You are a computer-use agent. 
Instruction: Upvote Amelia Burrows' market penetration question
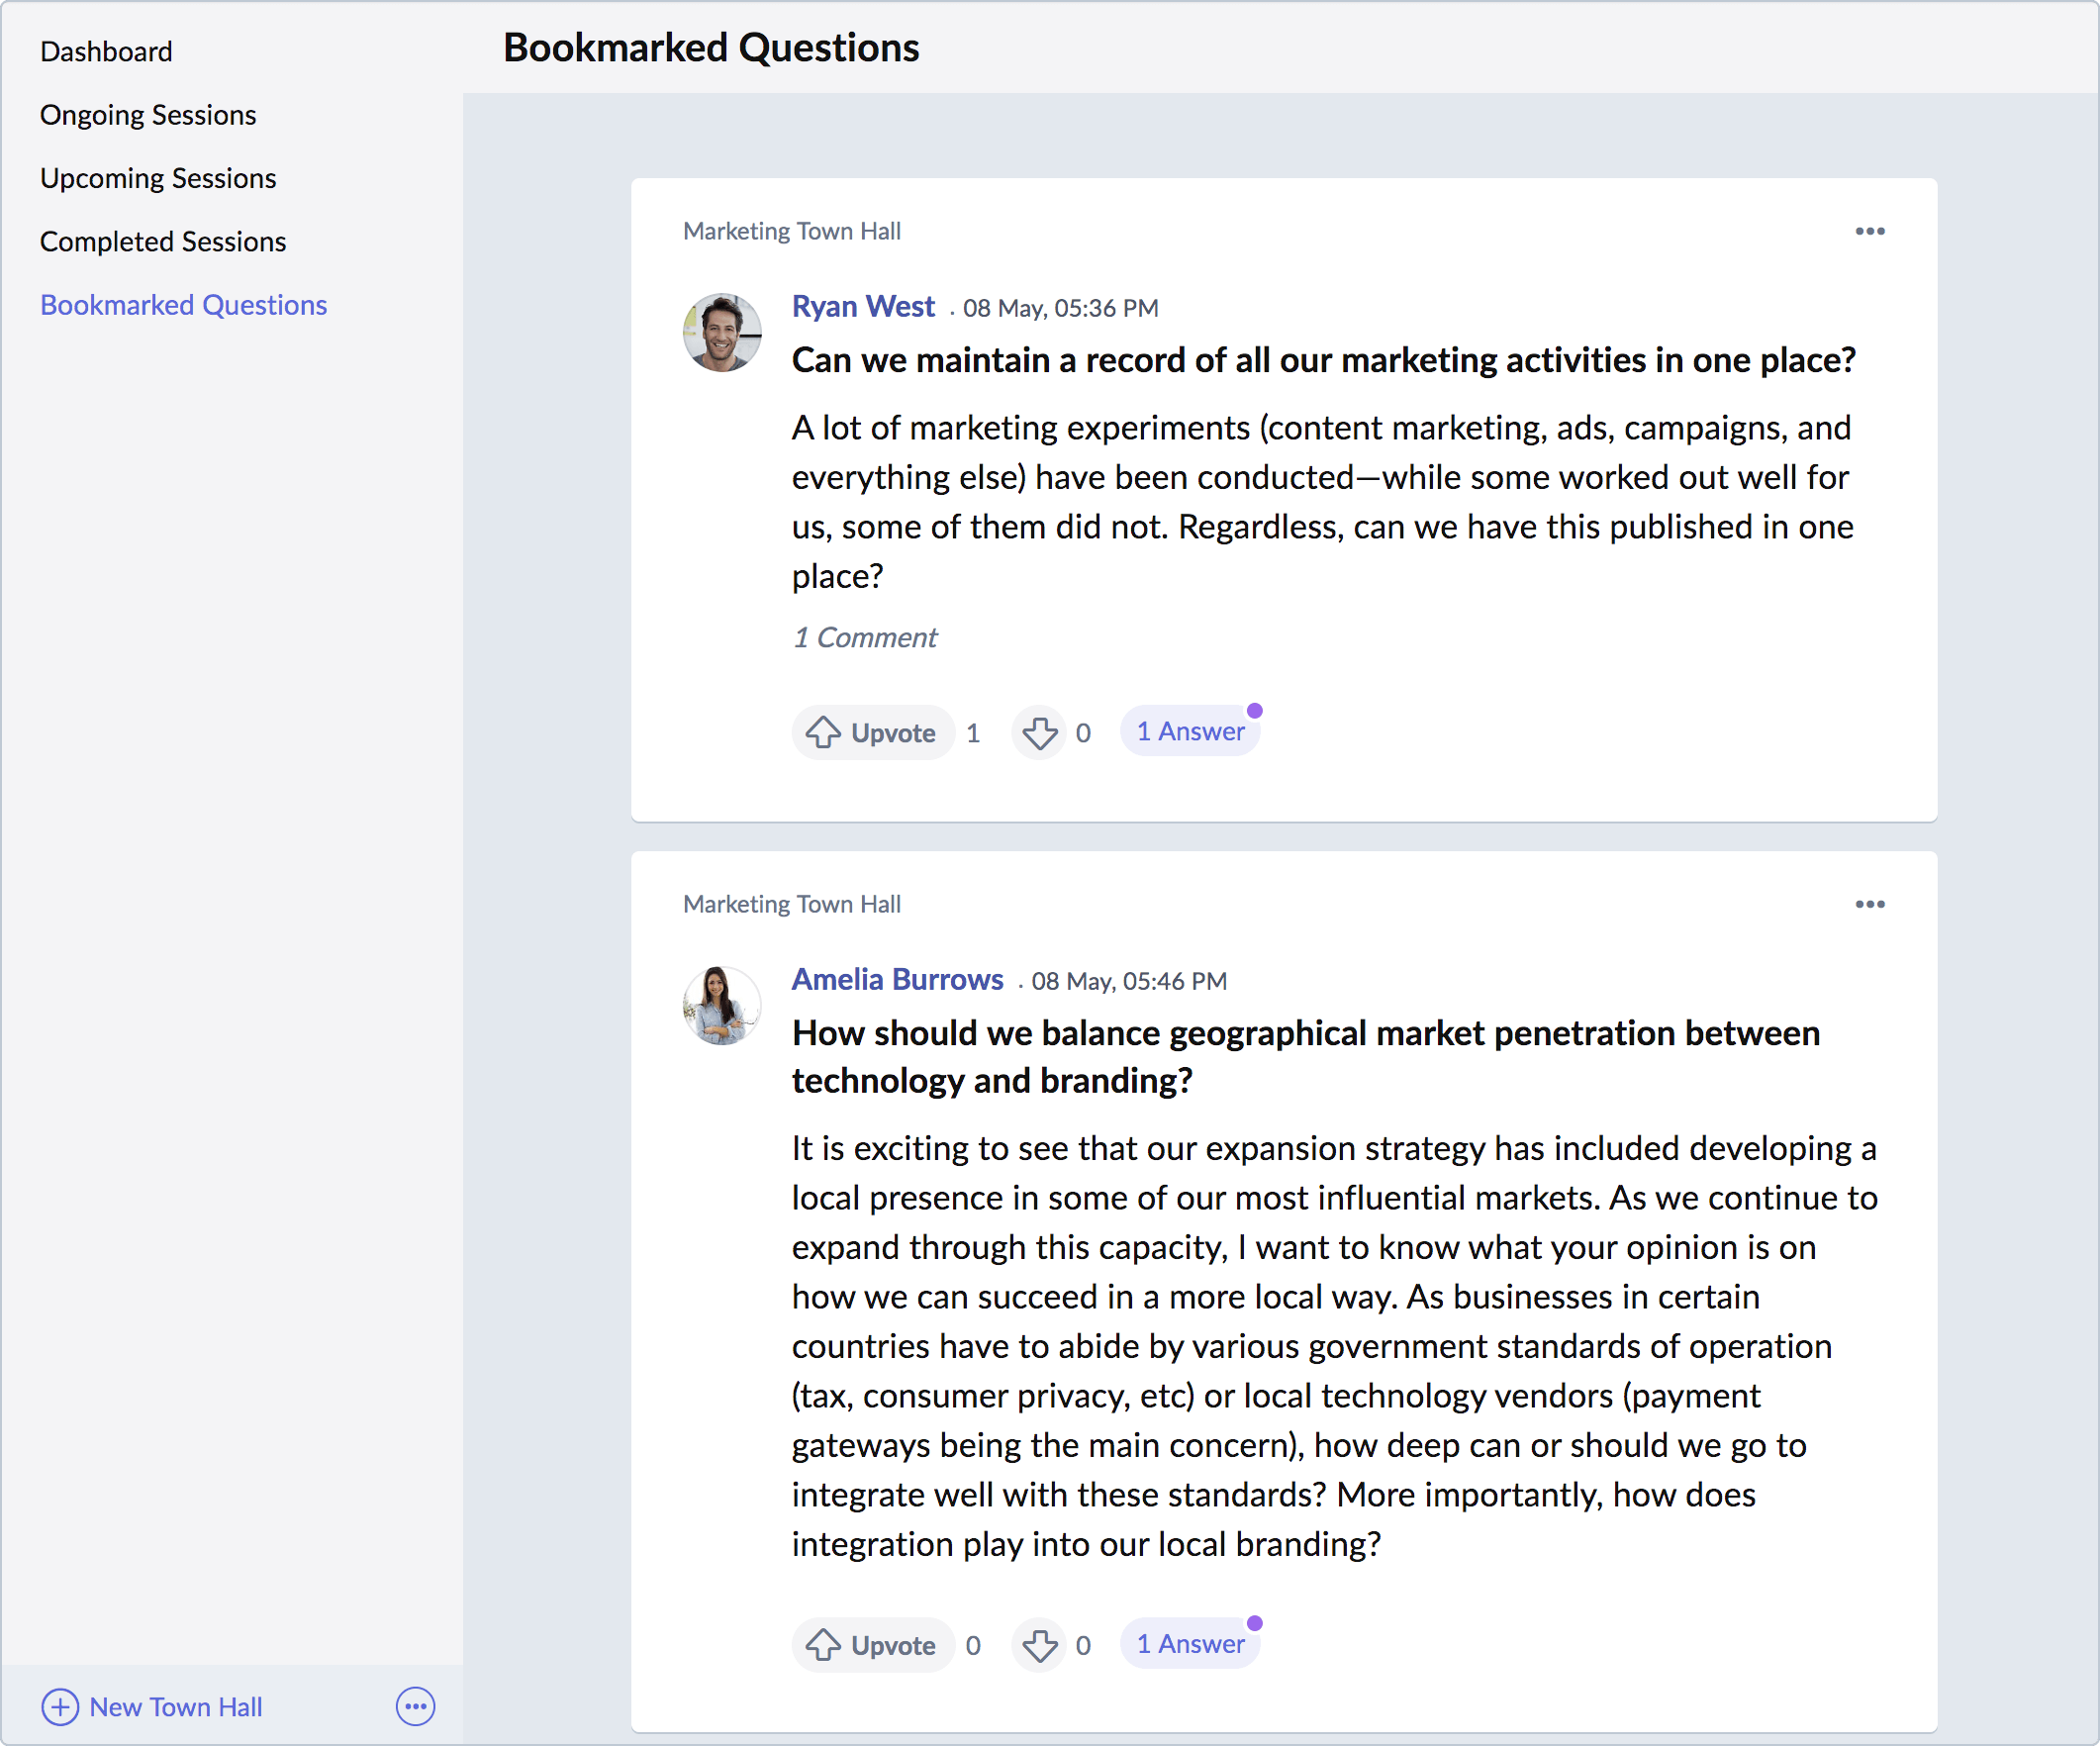pyautogui.click(x=871, y=1645)
